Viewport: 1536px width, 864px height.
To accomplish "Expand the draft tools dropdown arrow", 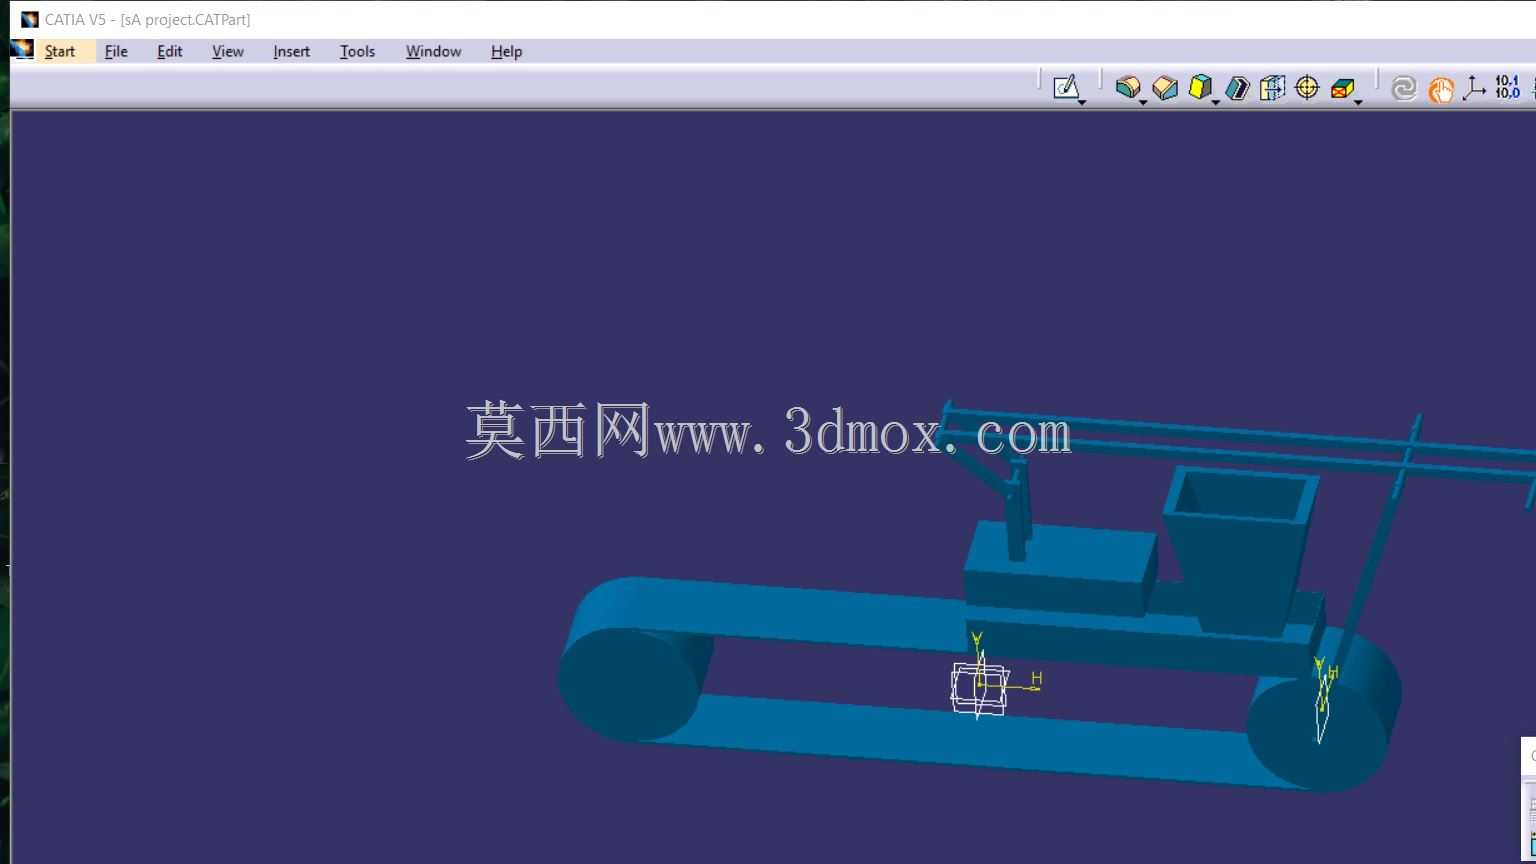I will point(1216,102).
